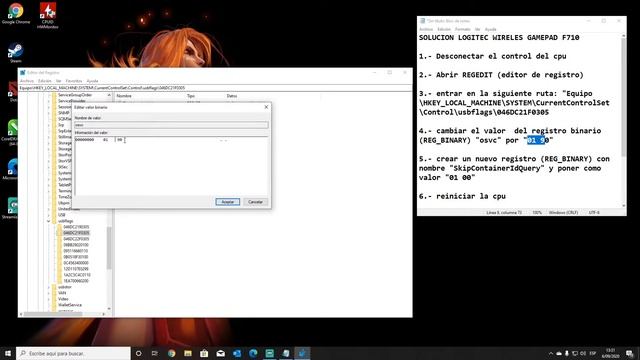Screen dimensions: 640x360
Task: Click Cancelar in the binary value dialog
Action: (x=256, y=202)
